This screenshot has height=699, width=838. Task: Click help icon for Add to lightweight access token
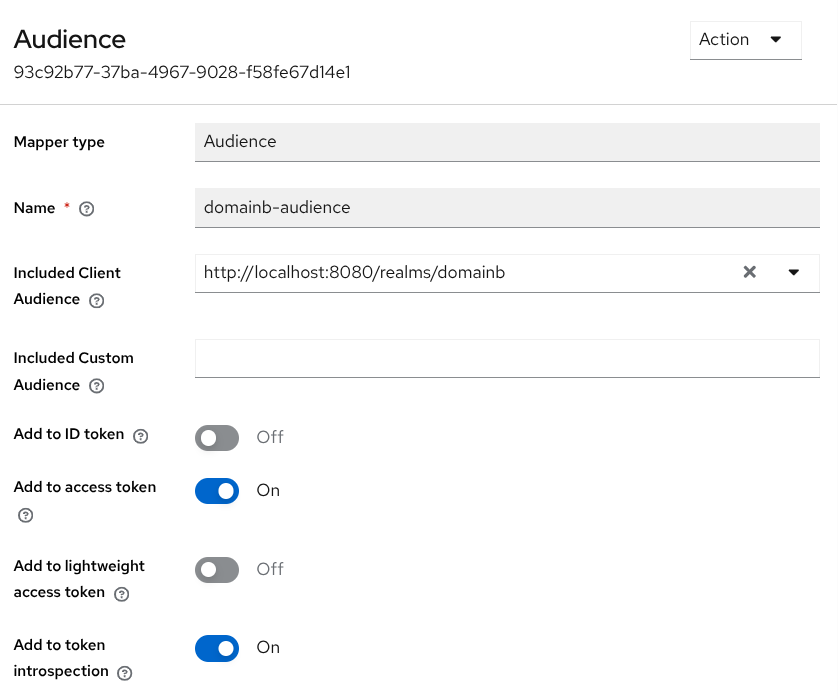pyautogui.click(x=121, y=592)
